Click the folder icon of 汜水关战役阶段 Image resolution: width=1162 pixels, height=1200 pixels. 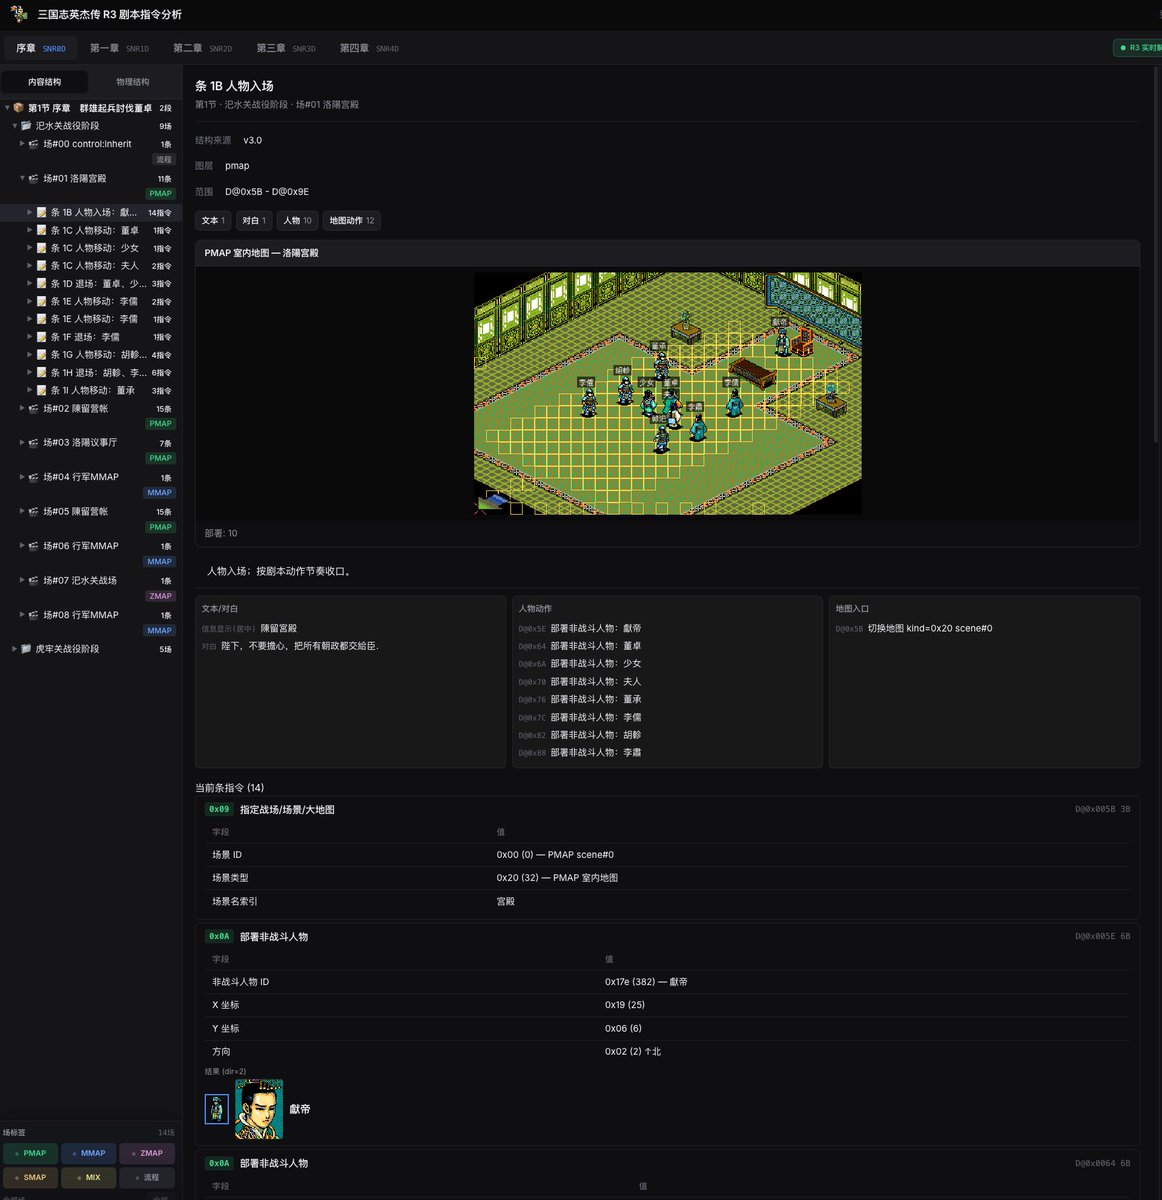point(26,126)
